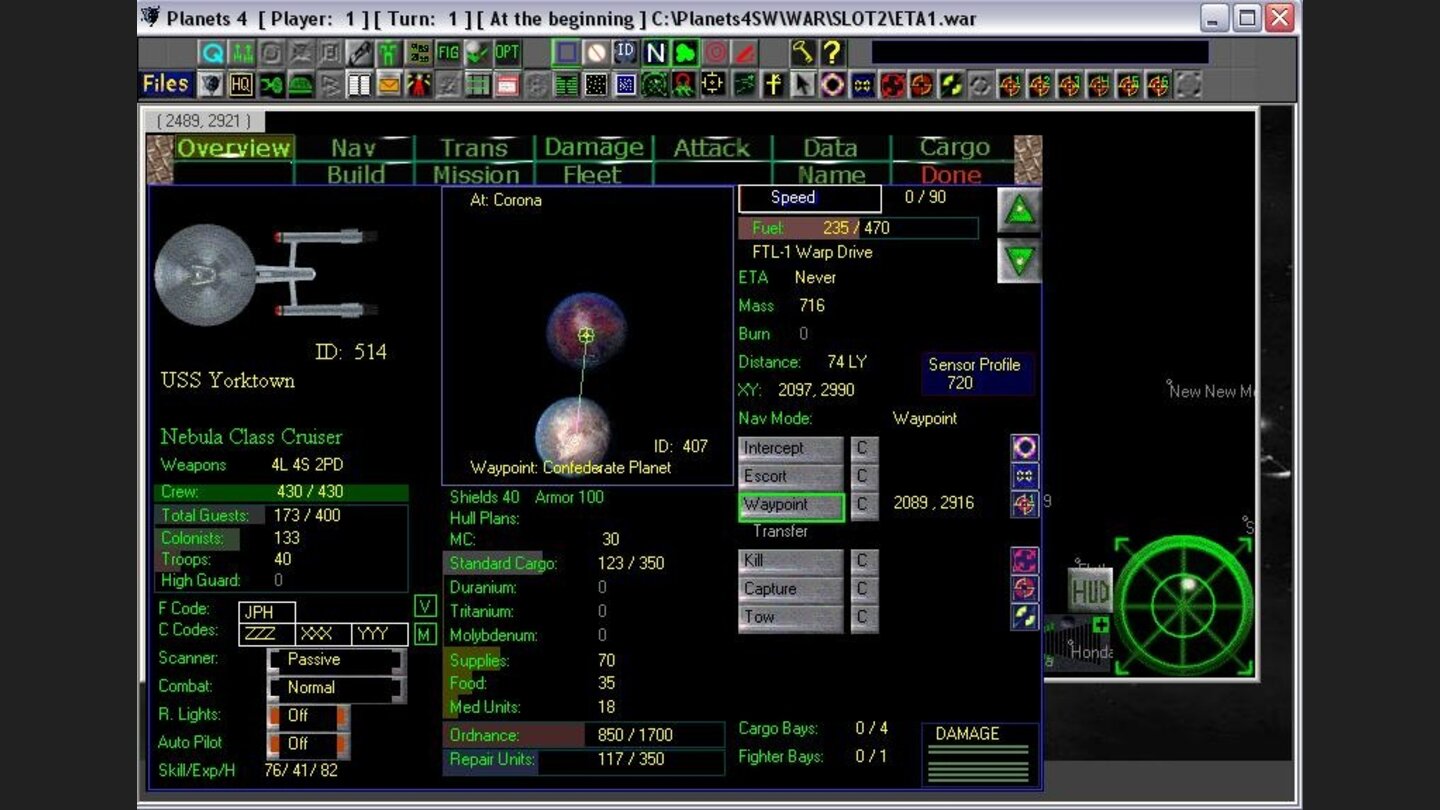Click the green cloud toolbar icon

click(x=686, y=52)
